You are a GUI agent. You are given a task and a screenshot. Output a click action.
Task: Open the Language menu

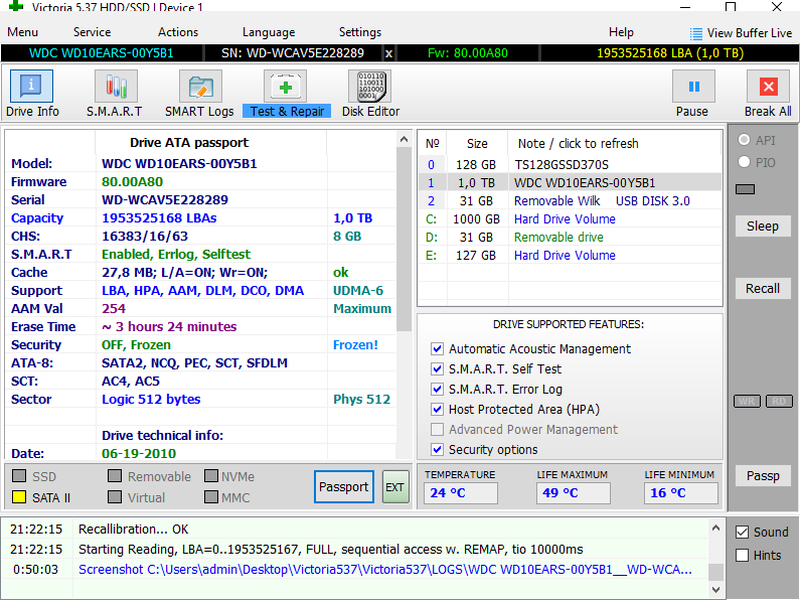(268, 32)
